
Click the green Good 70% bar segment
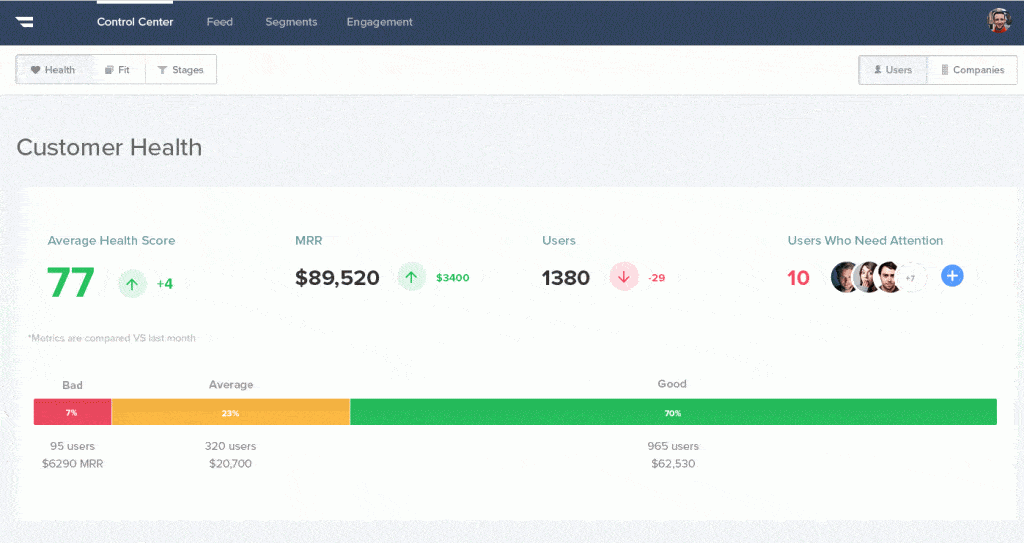(x=673, y=412)
